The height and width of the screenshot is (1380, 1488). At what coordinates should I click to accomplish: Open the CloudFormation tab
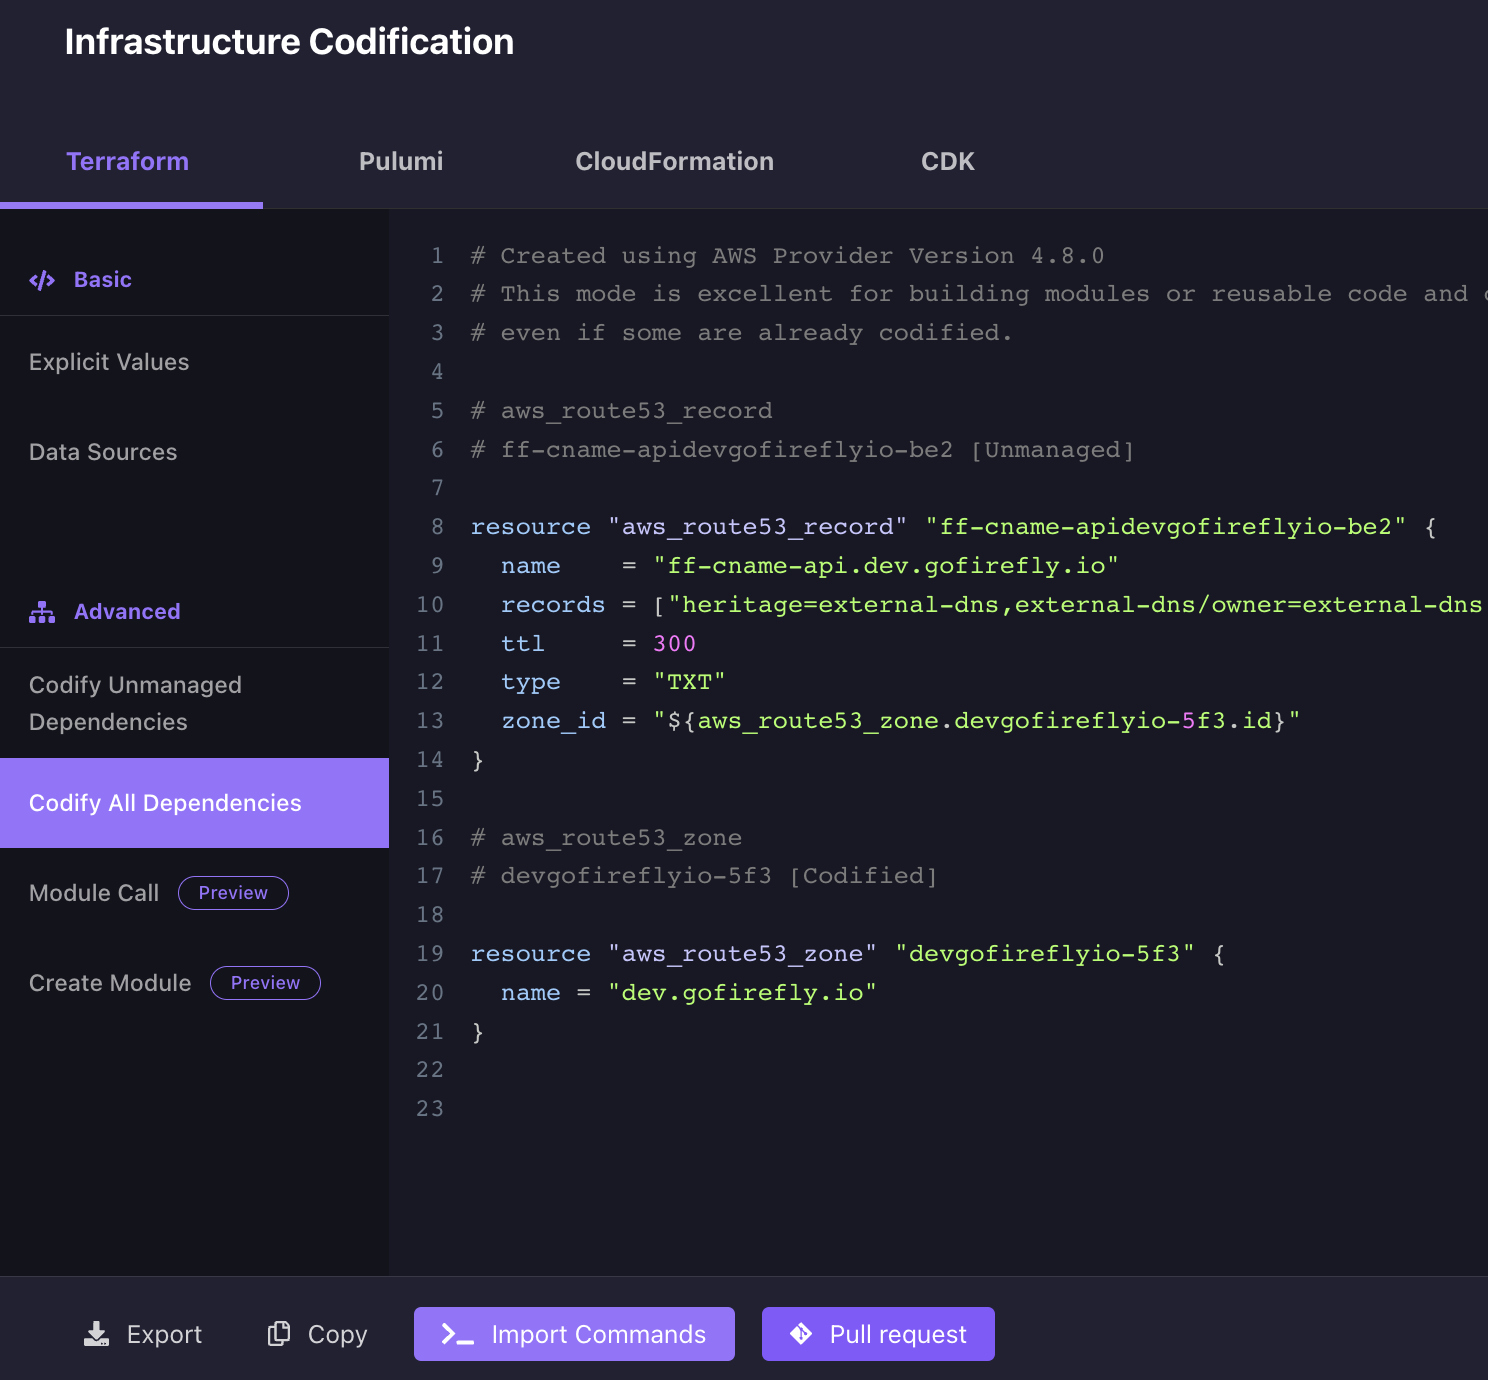coord(674,162)
